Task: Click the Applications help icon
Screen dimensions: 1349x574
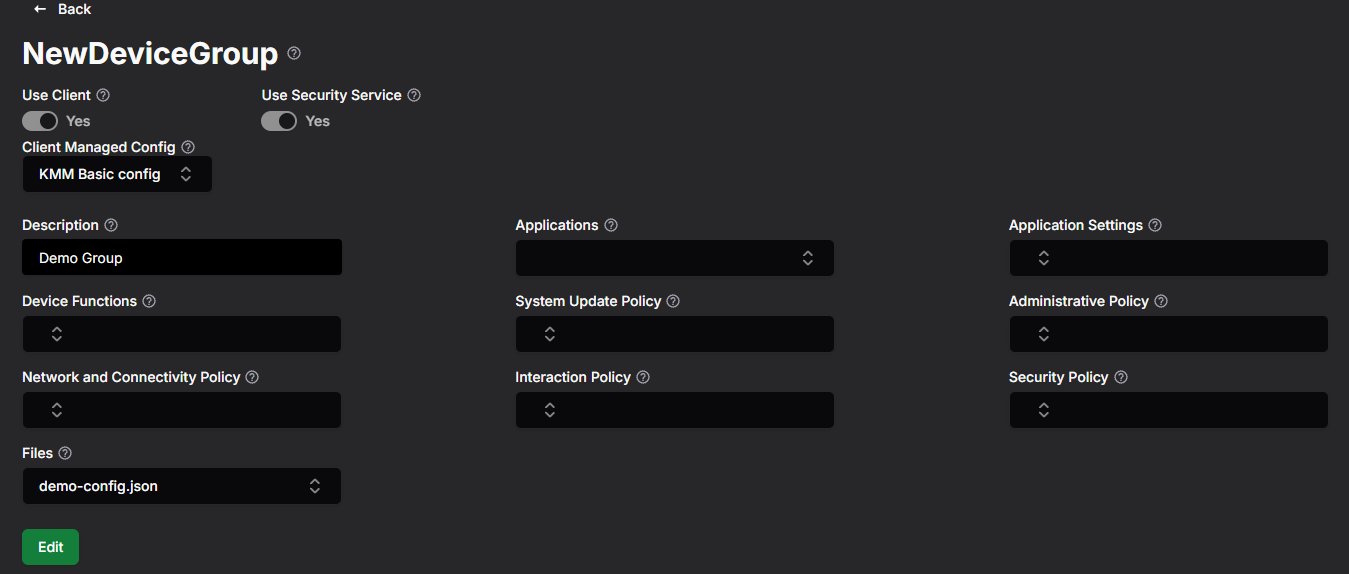Action: [x=611, y=225]
